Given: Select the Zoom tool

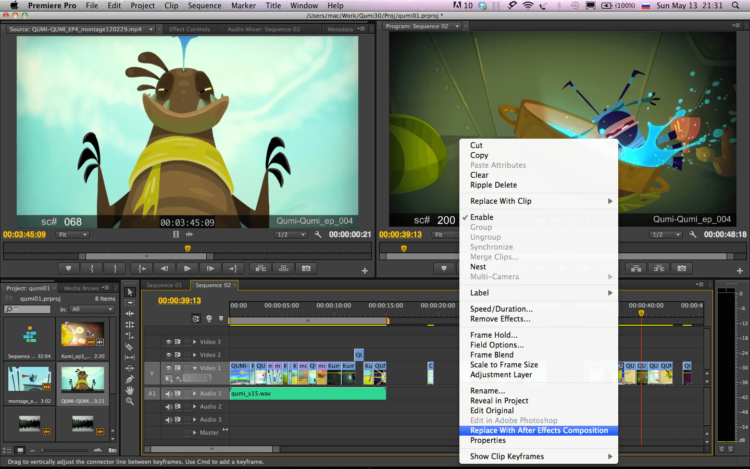Looking at the screenshot, I should 130,402.
